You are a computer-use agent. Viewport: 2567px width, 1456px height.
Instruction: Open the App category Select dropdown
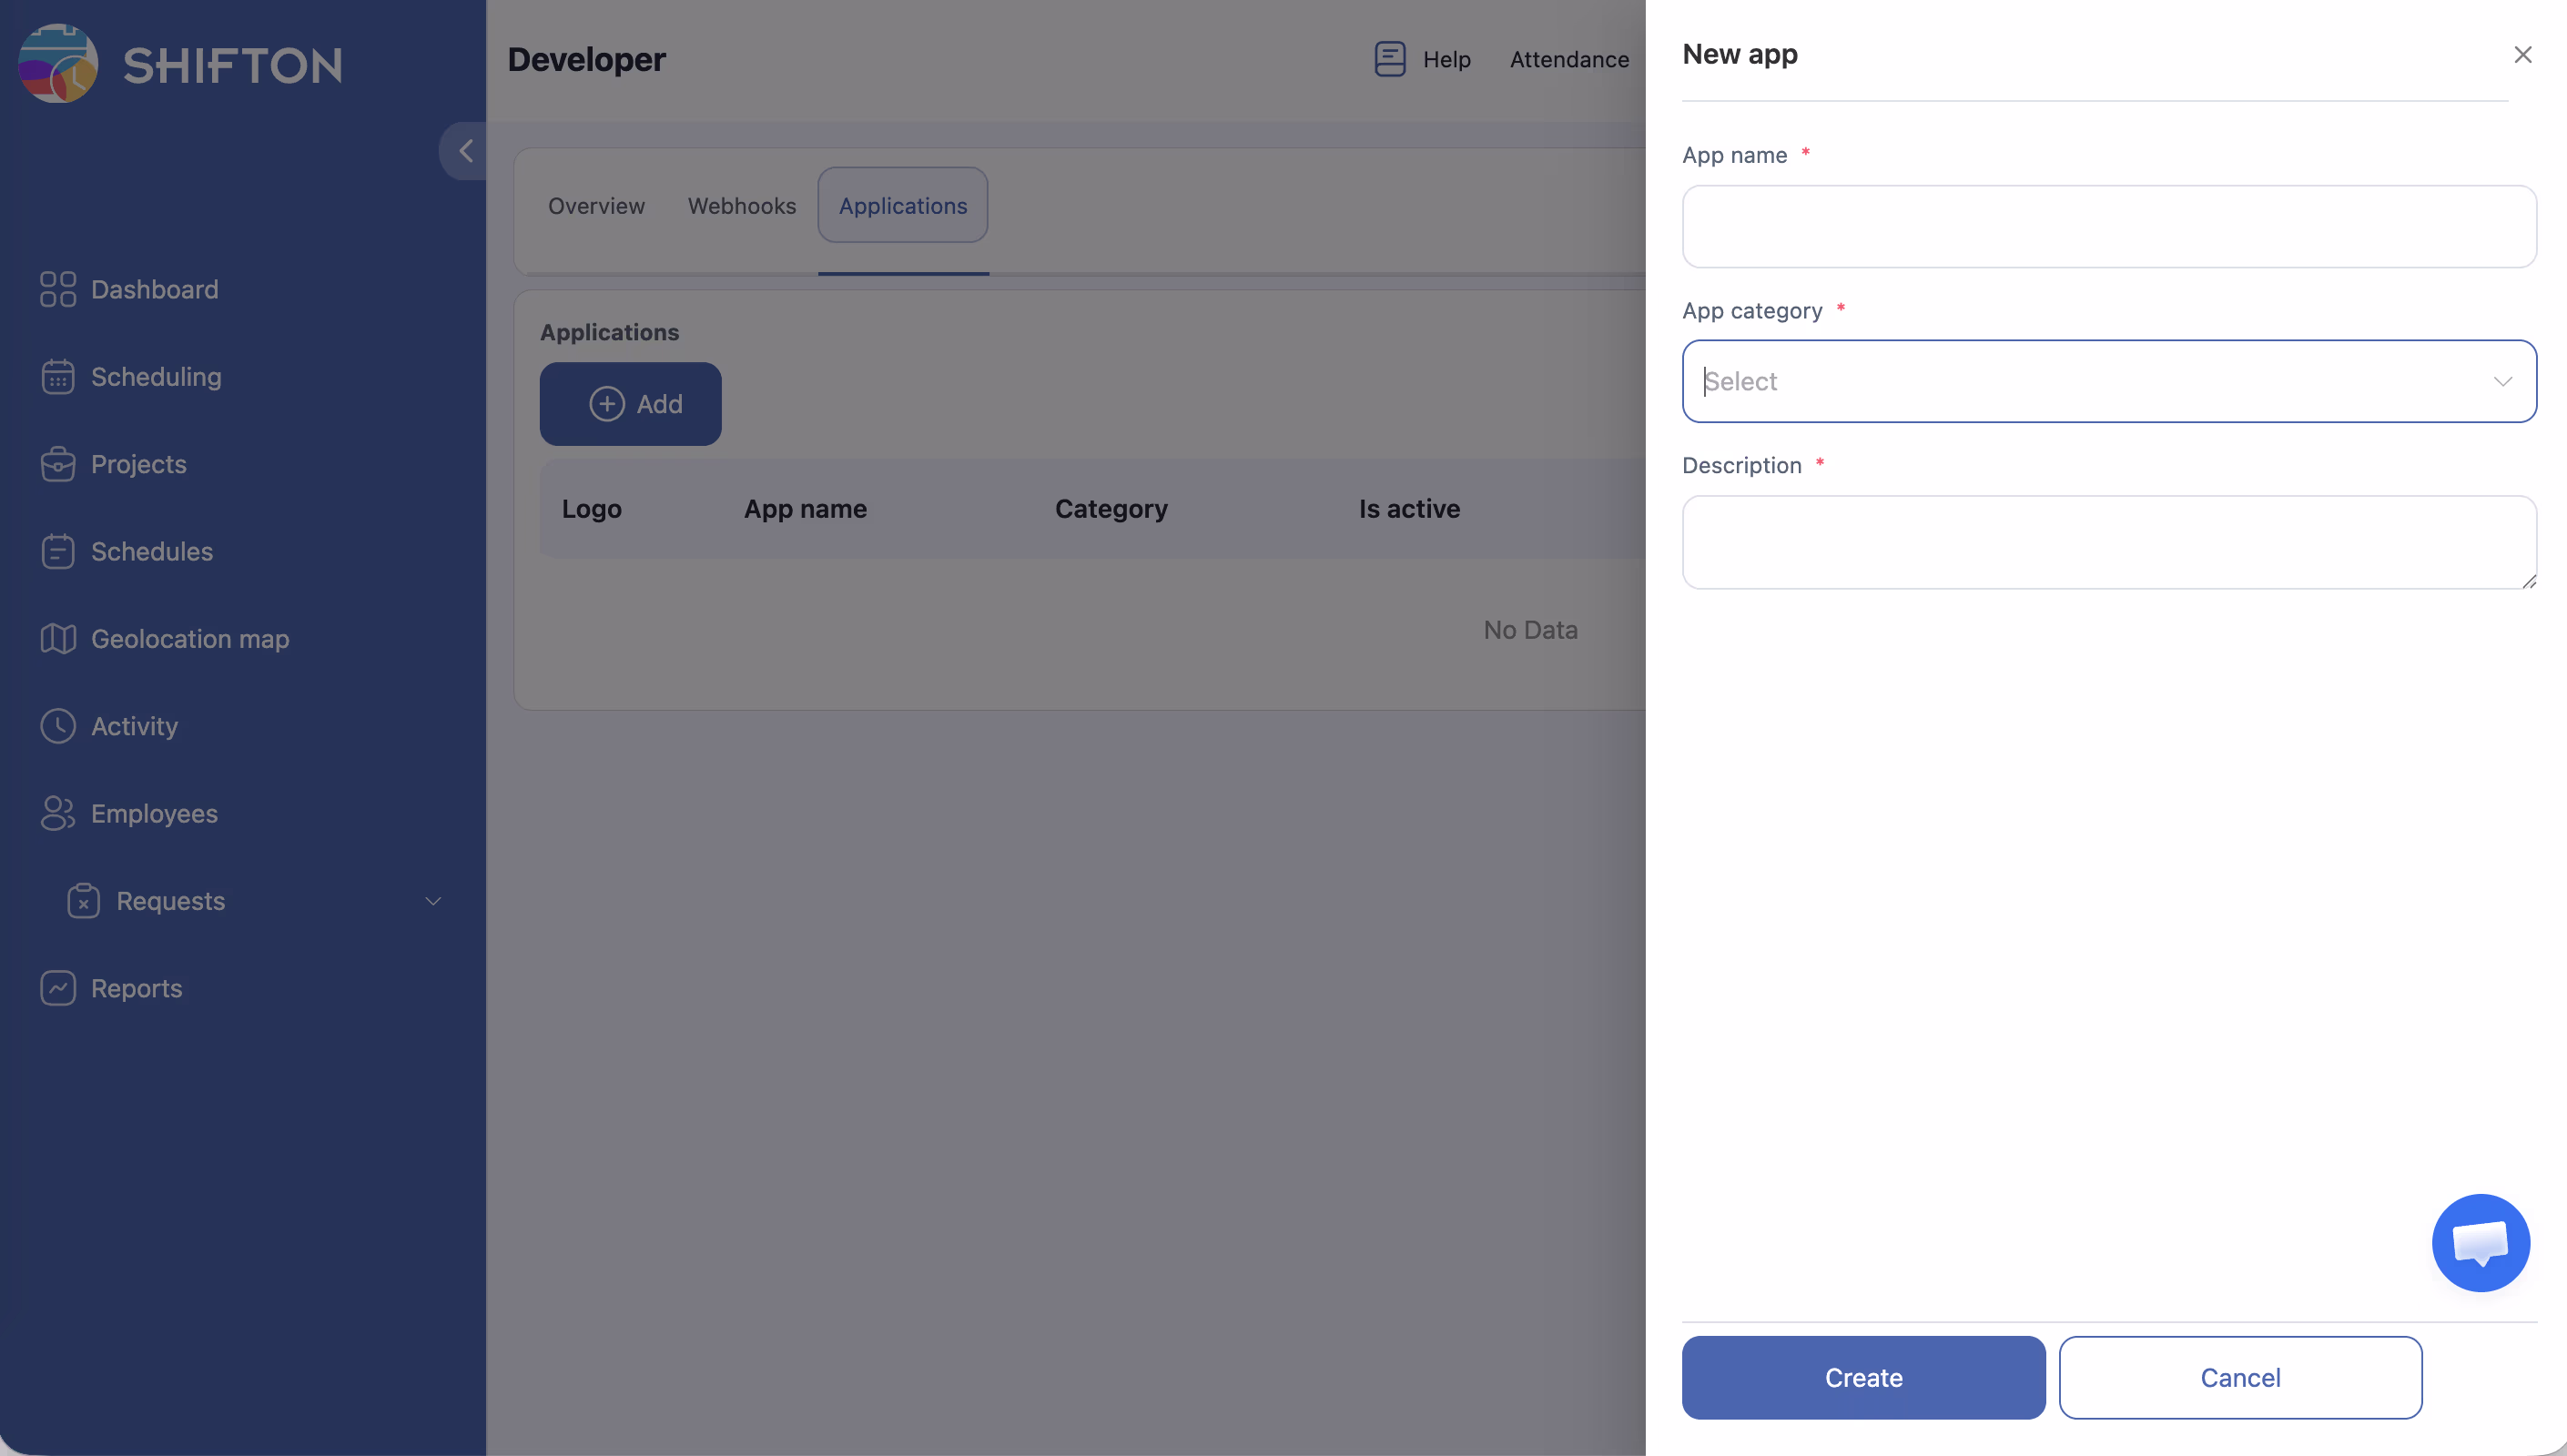click(x=2108, y=381)
